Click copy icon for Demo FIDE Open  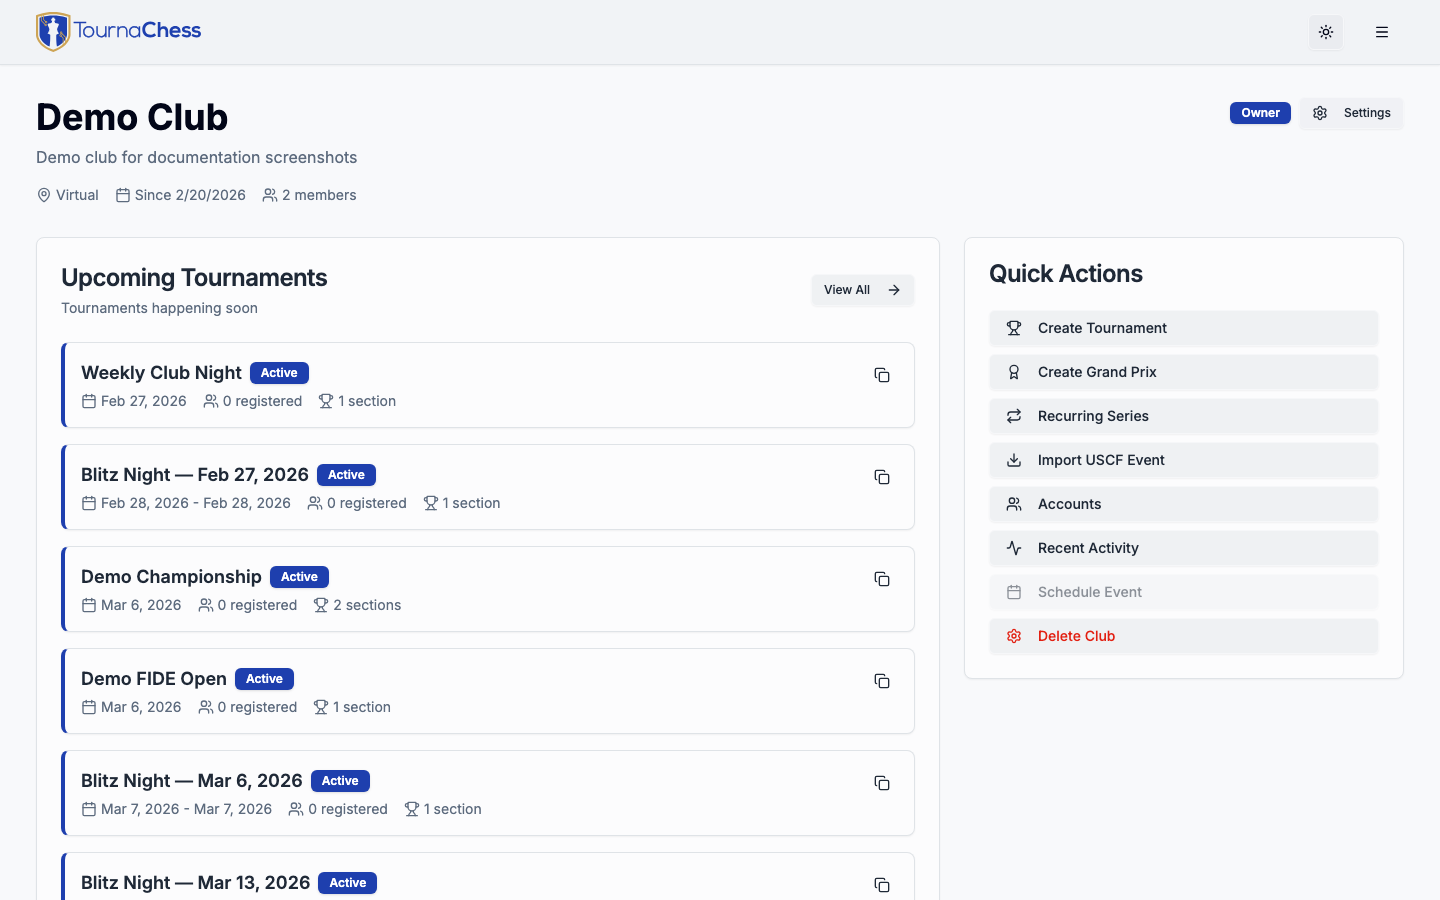[x=882, y=681]
